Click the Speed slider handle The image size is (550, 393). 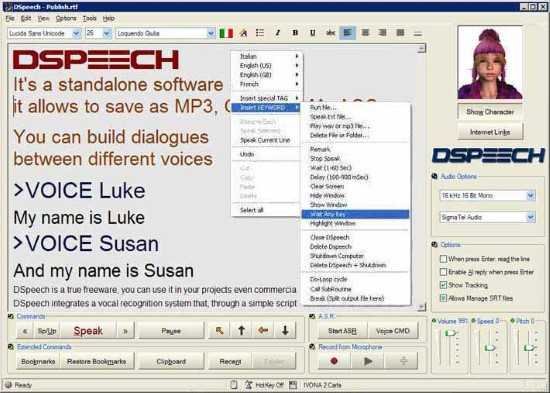click(489, 348)
